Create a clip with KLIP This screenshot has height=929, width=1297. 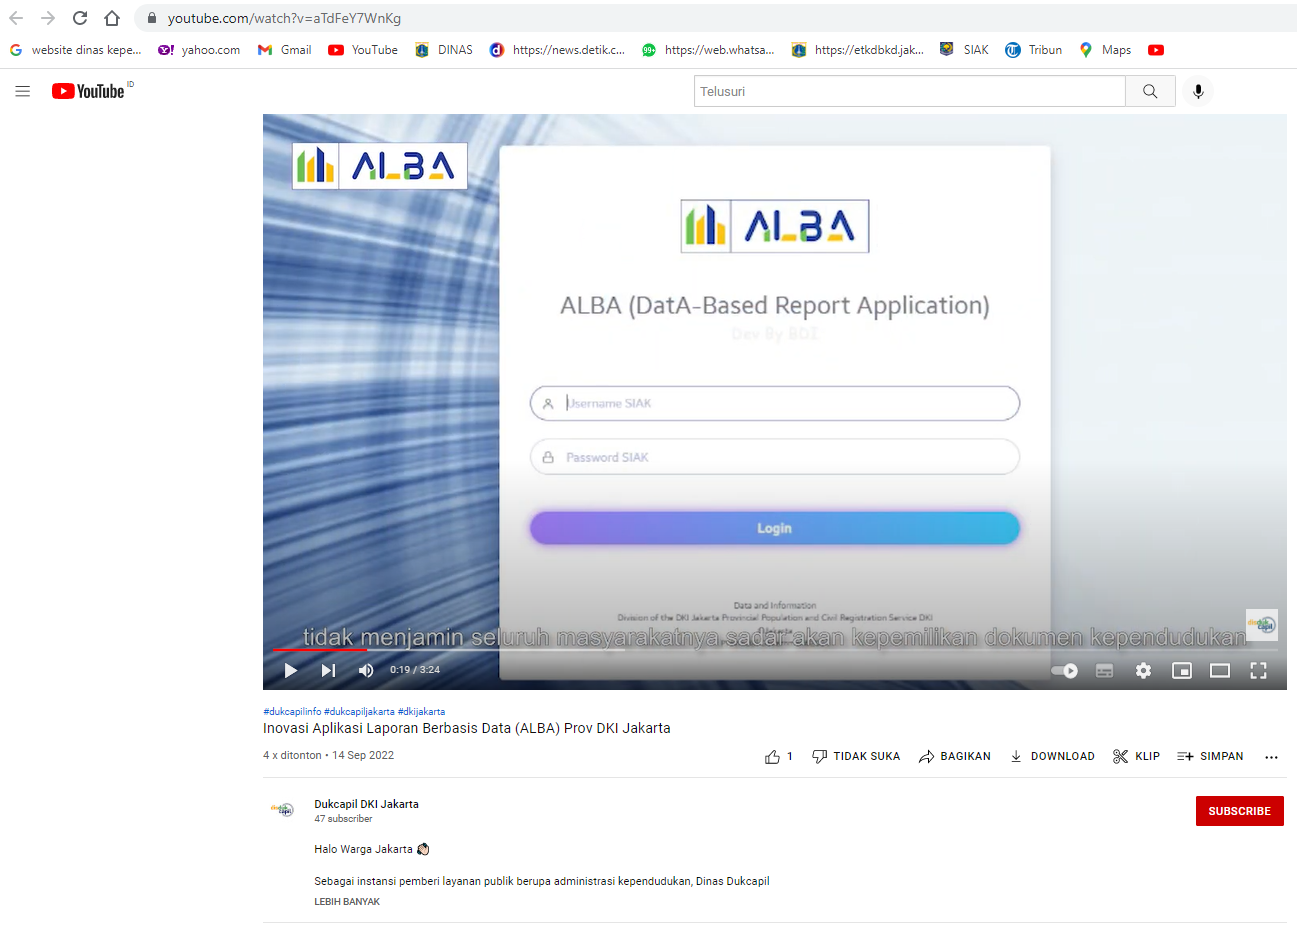pos(1136,756)
